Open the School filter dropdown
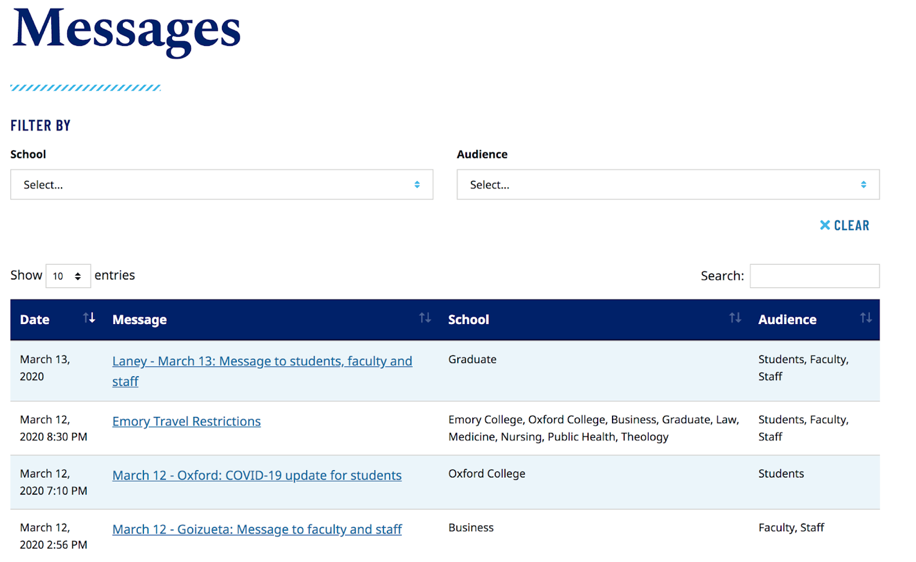The width and height of the screenshot is (916, 562). pyautogui.click(x=221, y=185)
